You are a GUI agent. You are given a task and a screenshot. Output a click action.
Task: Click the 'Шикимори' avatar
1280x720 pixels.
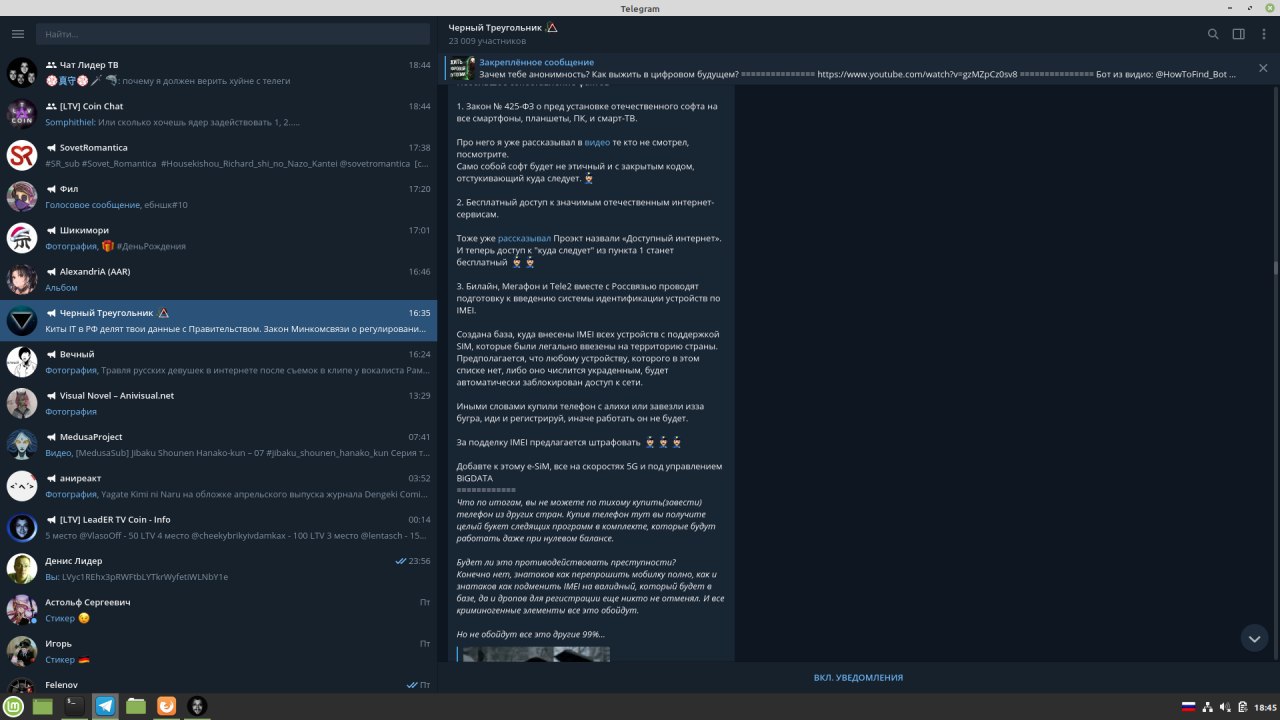pyautogui.click(x=22, y=238)
